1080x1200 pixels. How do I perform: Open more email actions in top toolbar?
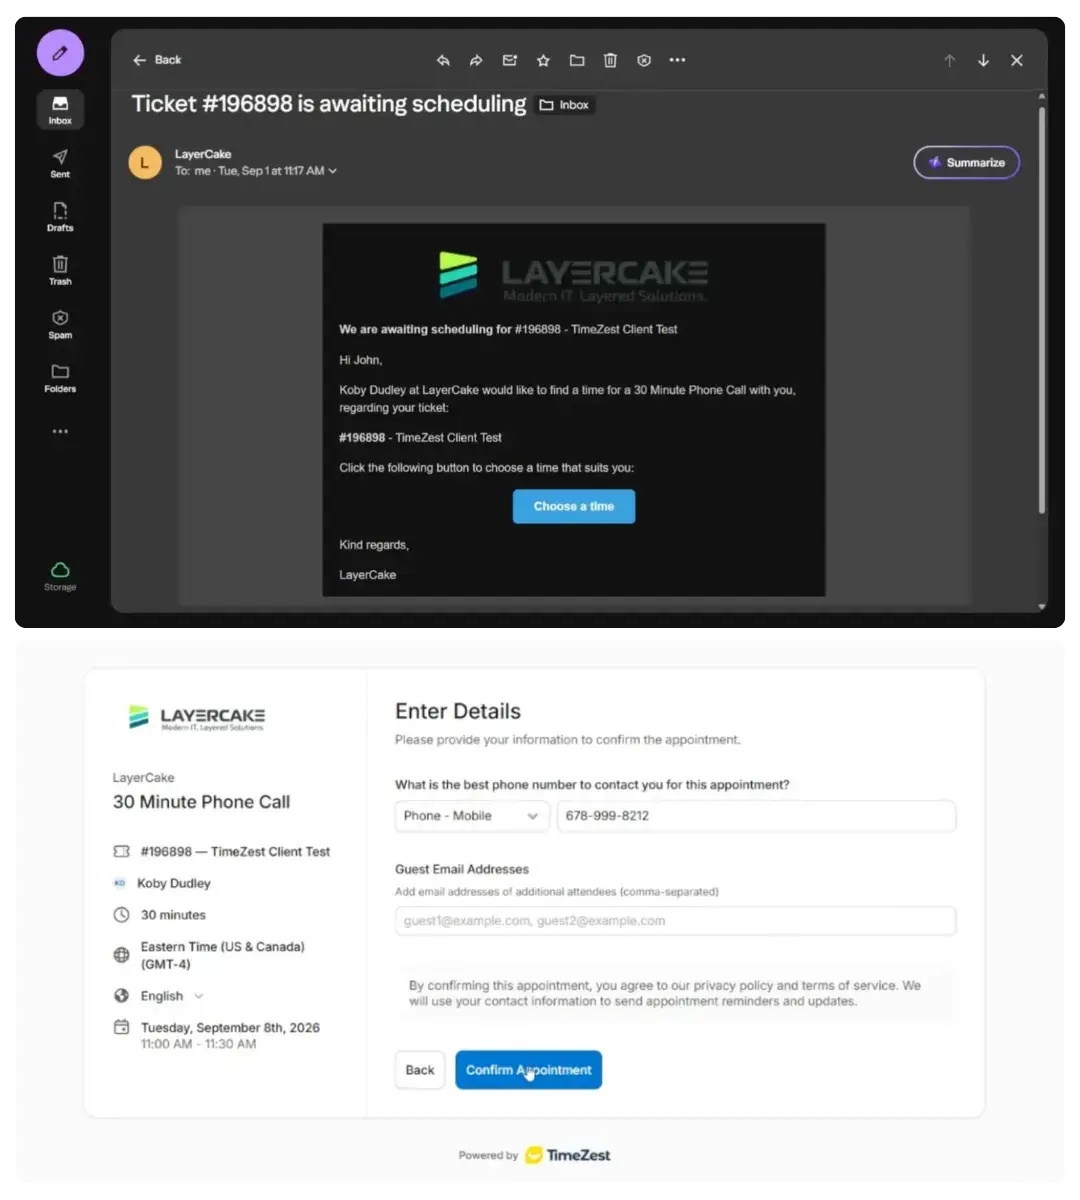[677, 60]
